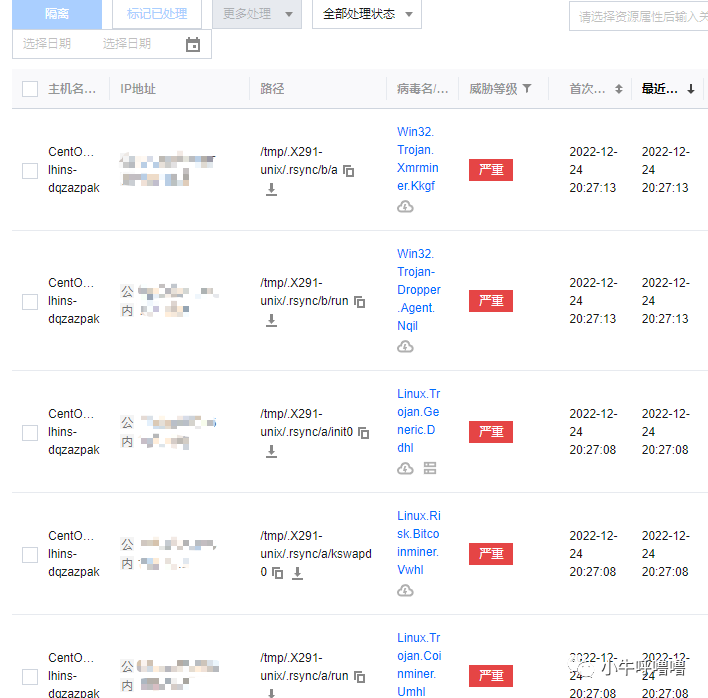Open cloud scan icon under Xmrminer.Kkgf

[405, 207]
